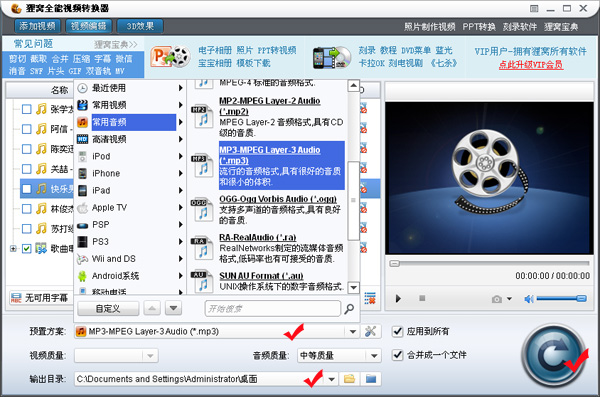
Task: Open preset settings wrench icon
Action: coord(370,332)
